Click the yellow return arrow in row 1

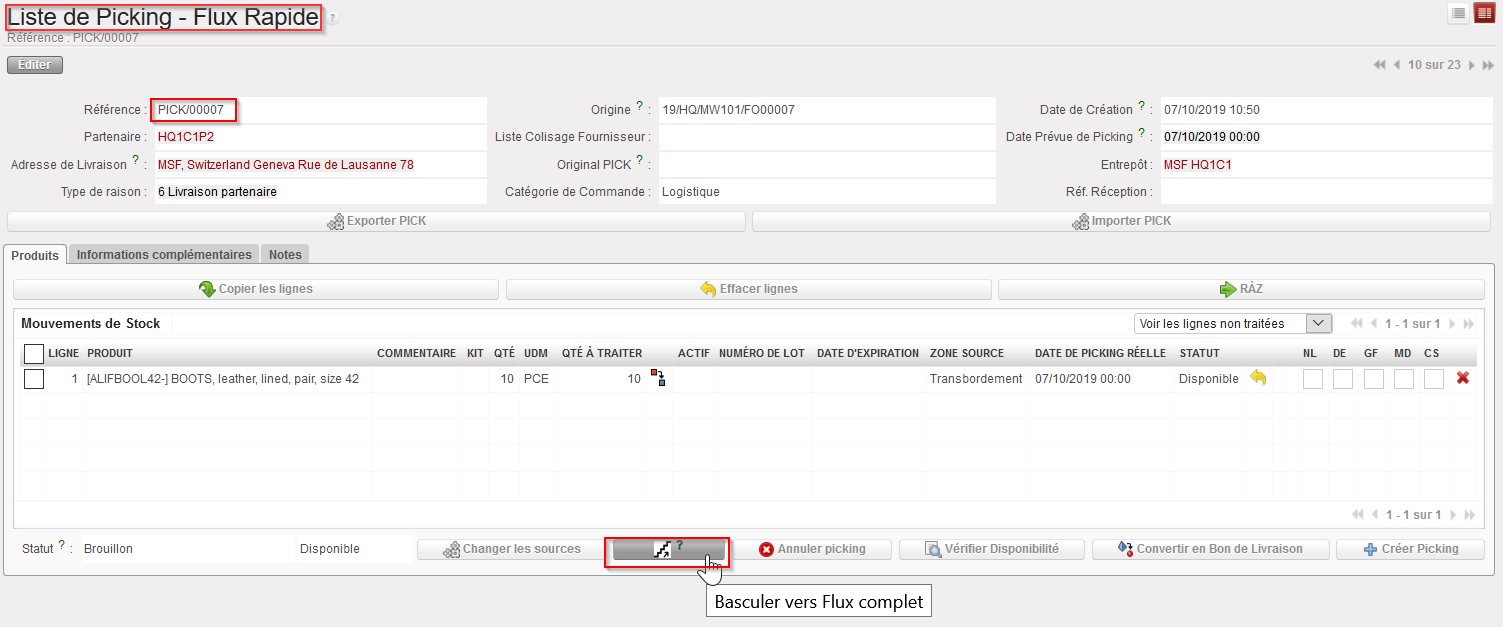[1258, 378]
